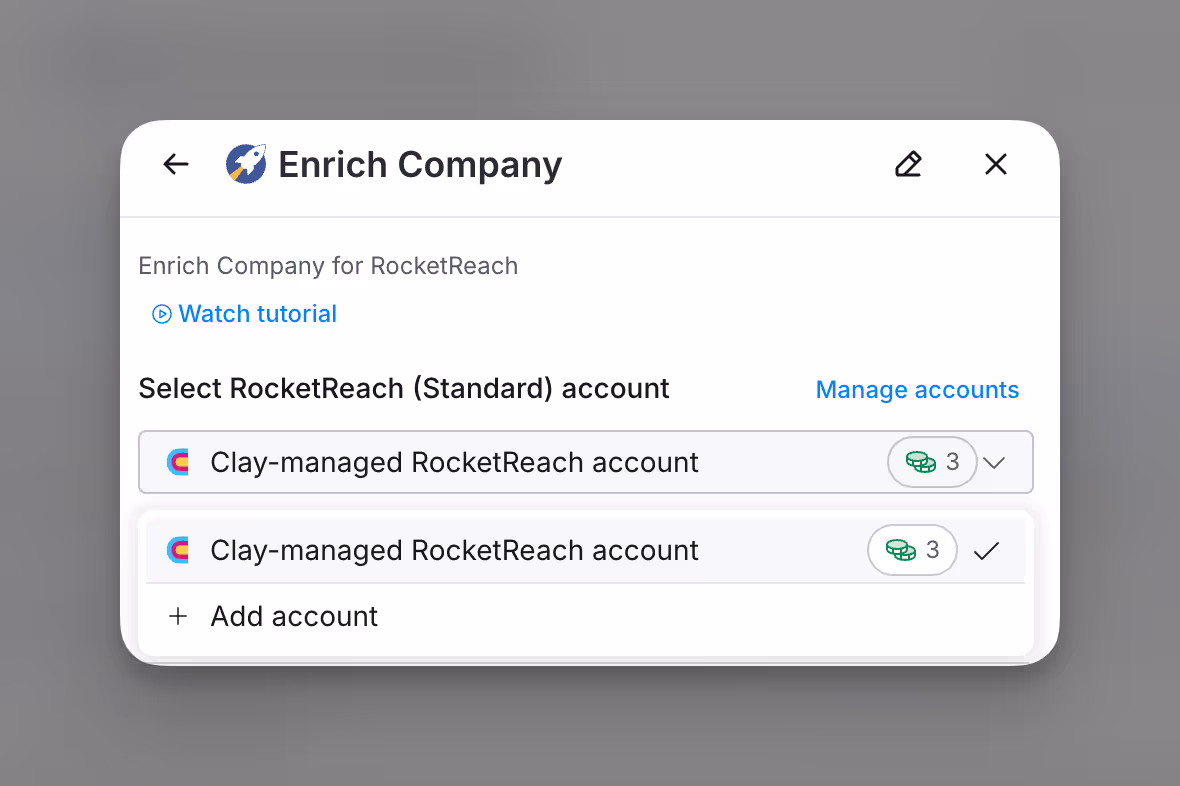Open Manage accounts link
This screenshot has height=786, width=1180.
click(x=917, y=390)
